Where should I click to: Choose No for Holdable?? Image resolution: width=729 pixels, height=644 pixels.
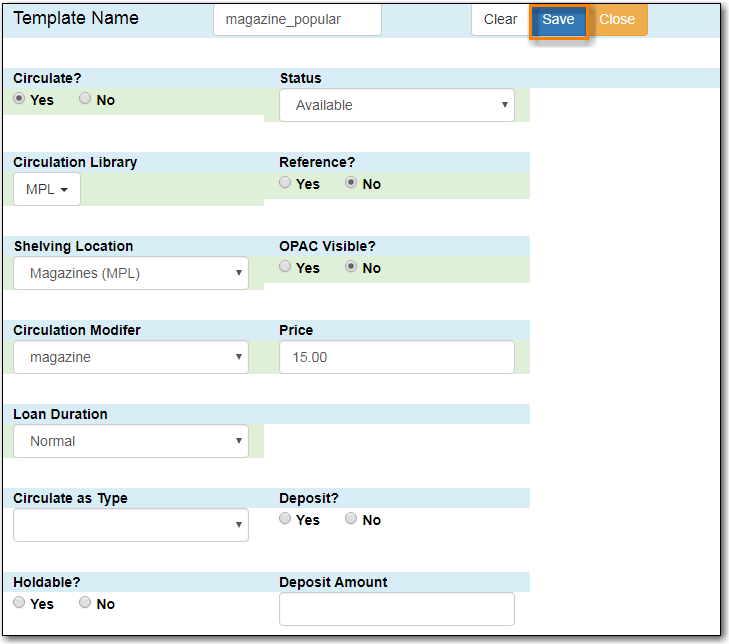pos(85,603)
